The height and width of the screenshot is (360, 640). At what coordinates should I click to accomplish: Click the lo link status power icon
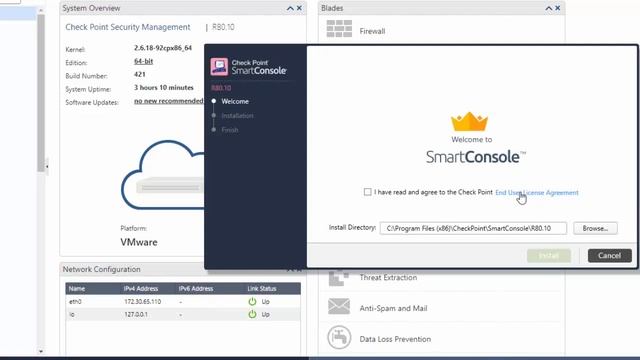(x=252, y=314)
